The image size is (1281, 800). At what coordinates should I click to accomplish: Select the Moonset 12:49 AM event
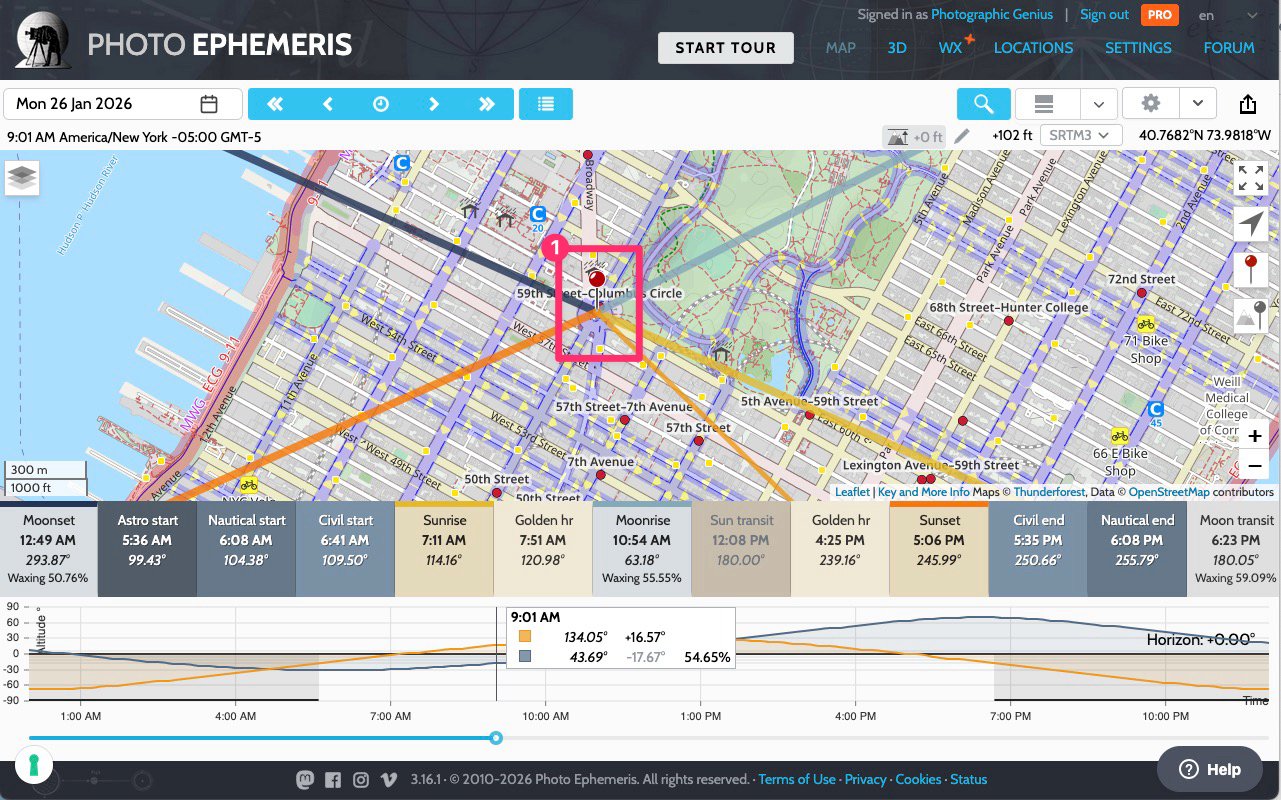(48, 549)
